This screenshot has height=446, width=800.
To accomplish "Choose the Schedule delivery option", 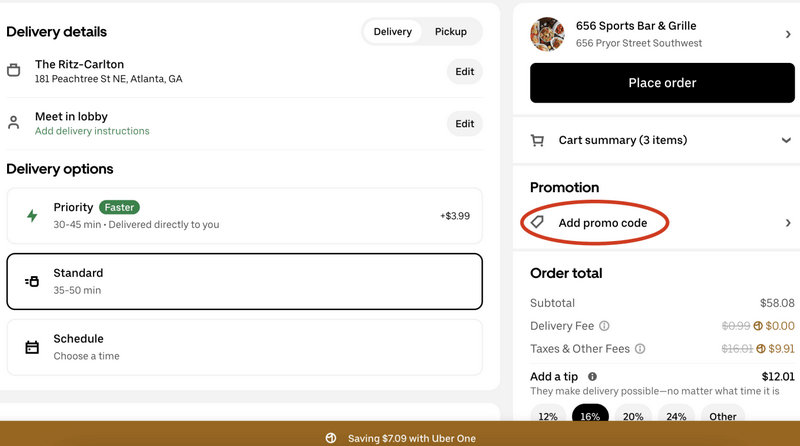I will pyautogui.click(x=244, y=347).
